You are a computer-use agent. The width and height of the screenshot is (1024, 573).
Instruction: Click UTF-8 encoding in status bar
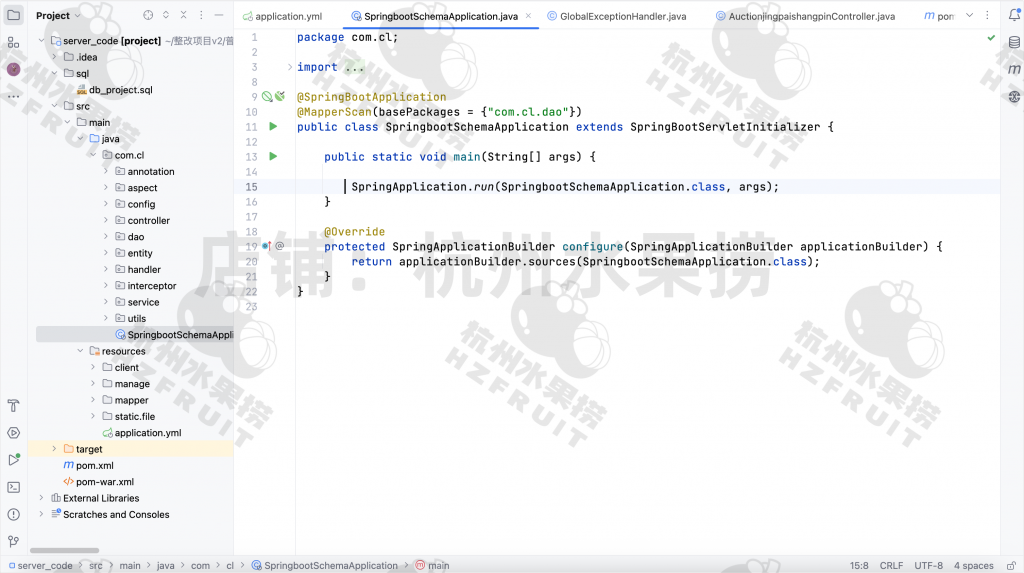tap(928, 566)
